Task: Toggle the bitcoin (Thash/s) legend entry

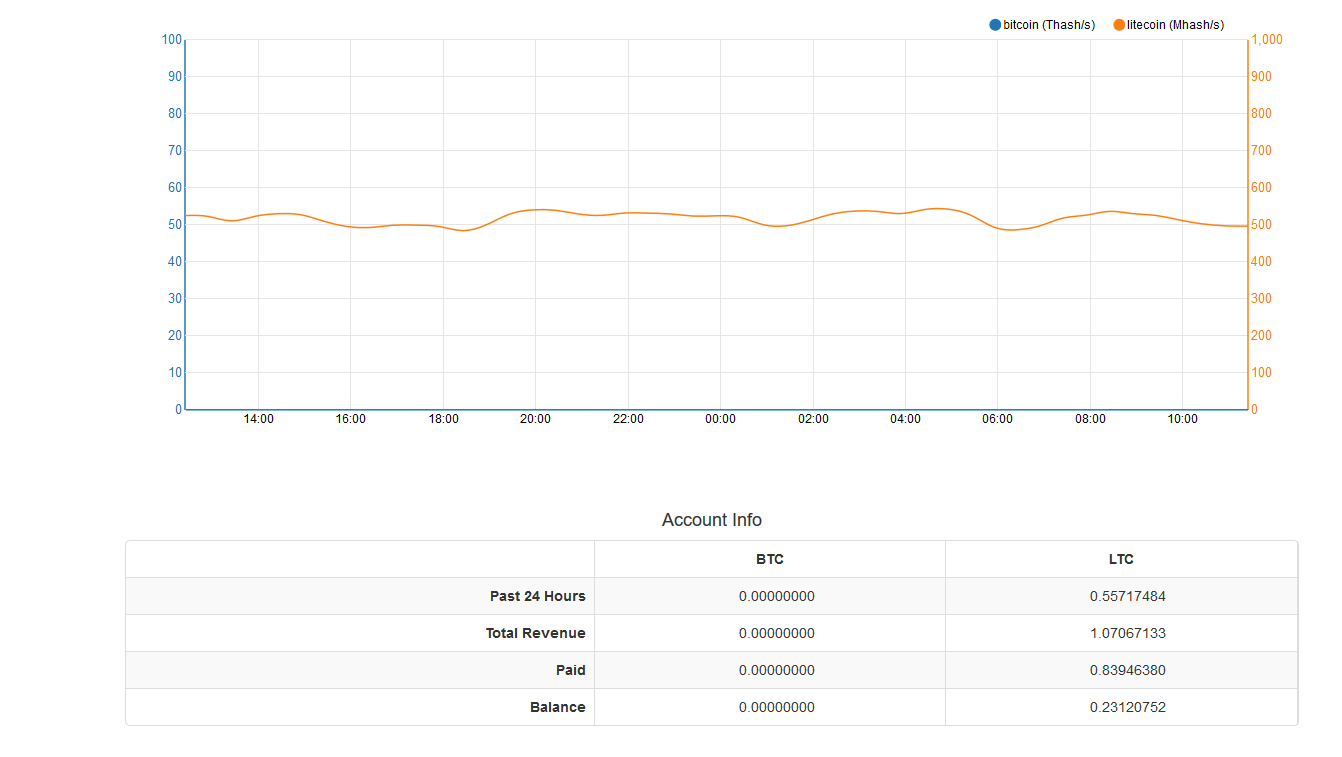Action: coord(1042,25)
